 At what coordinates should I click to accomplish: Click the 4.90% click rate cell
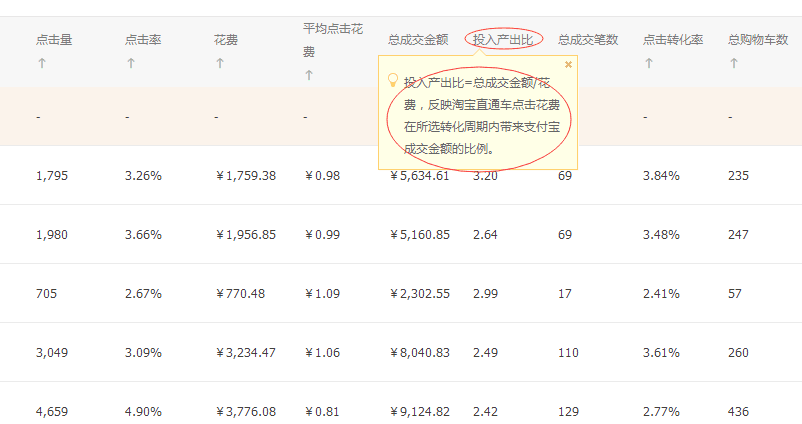point(143,411)
